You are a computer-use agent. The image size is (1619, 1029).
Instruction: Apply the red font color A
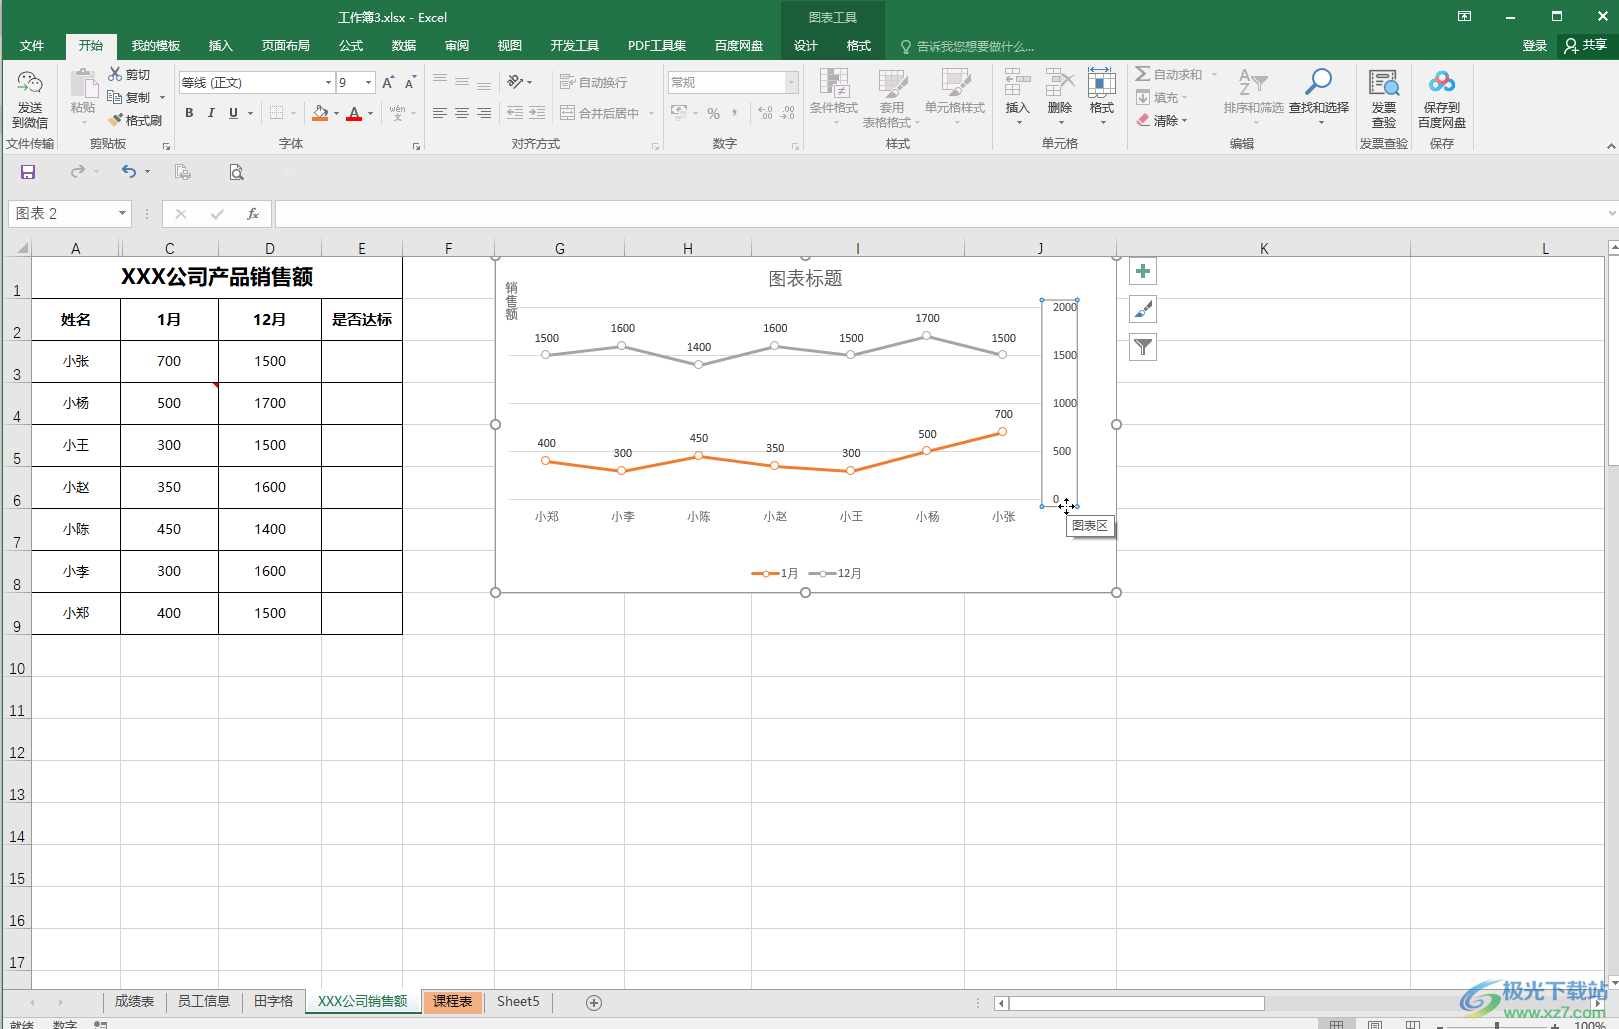pyautogui.click(x=354, y=113)
